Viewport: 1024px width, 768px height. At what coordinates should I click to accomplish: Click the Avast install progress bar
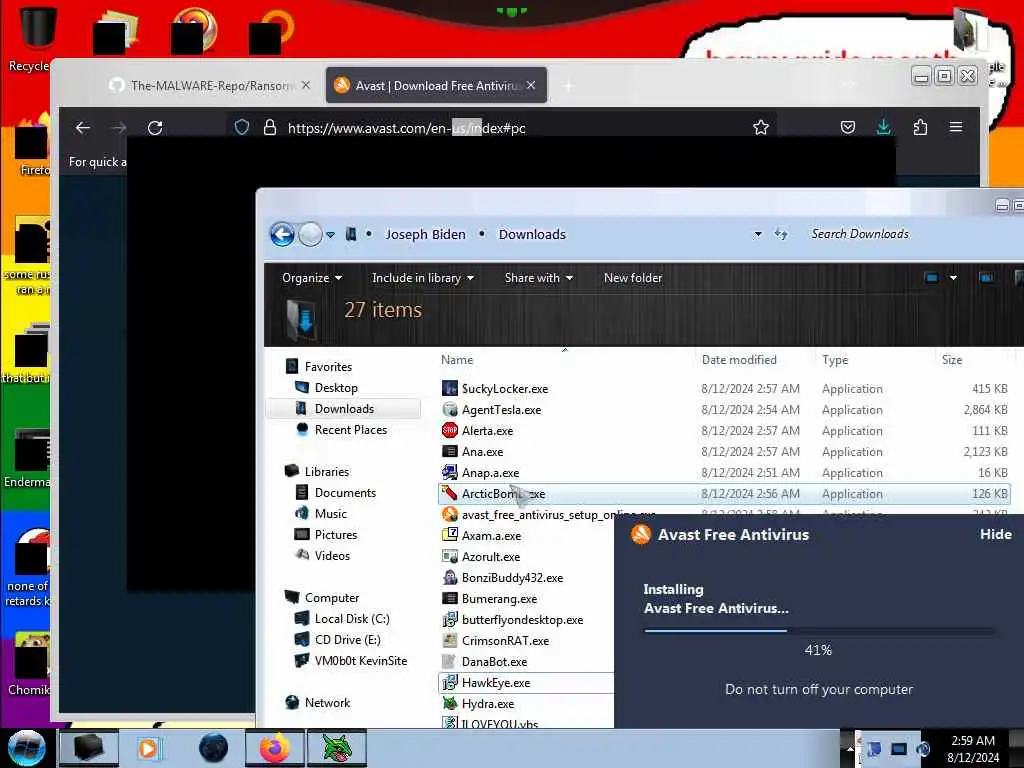click(818, 631)
